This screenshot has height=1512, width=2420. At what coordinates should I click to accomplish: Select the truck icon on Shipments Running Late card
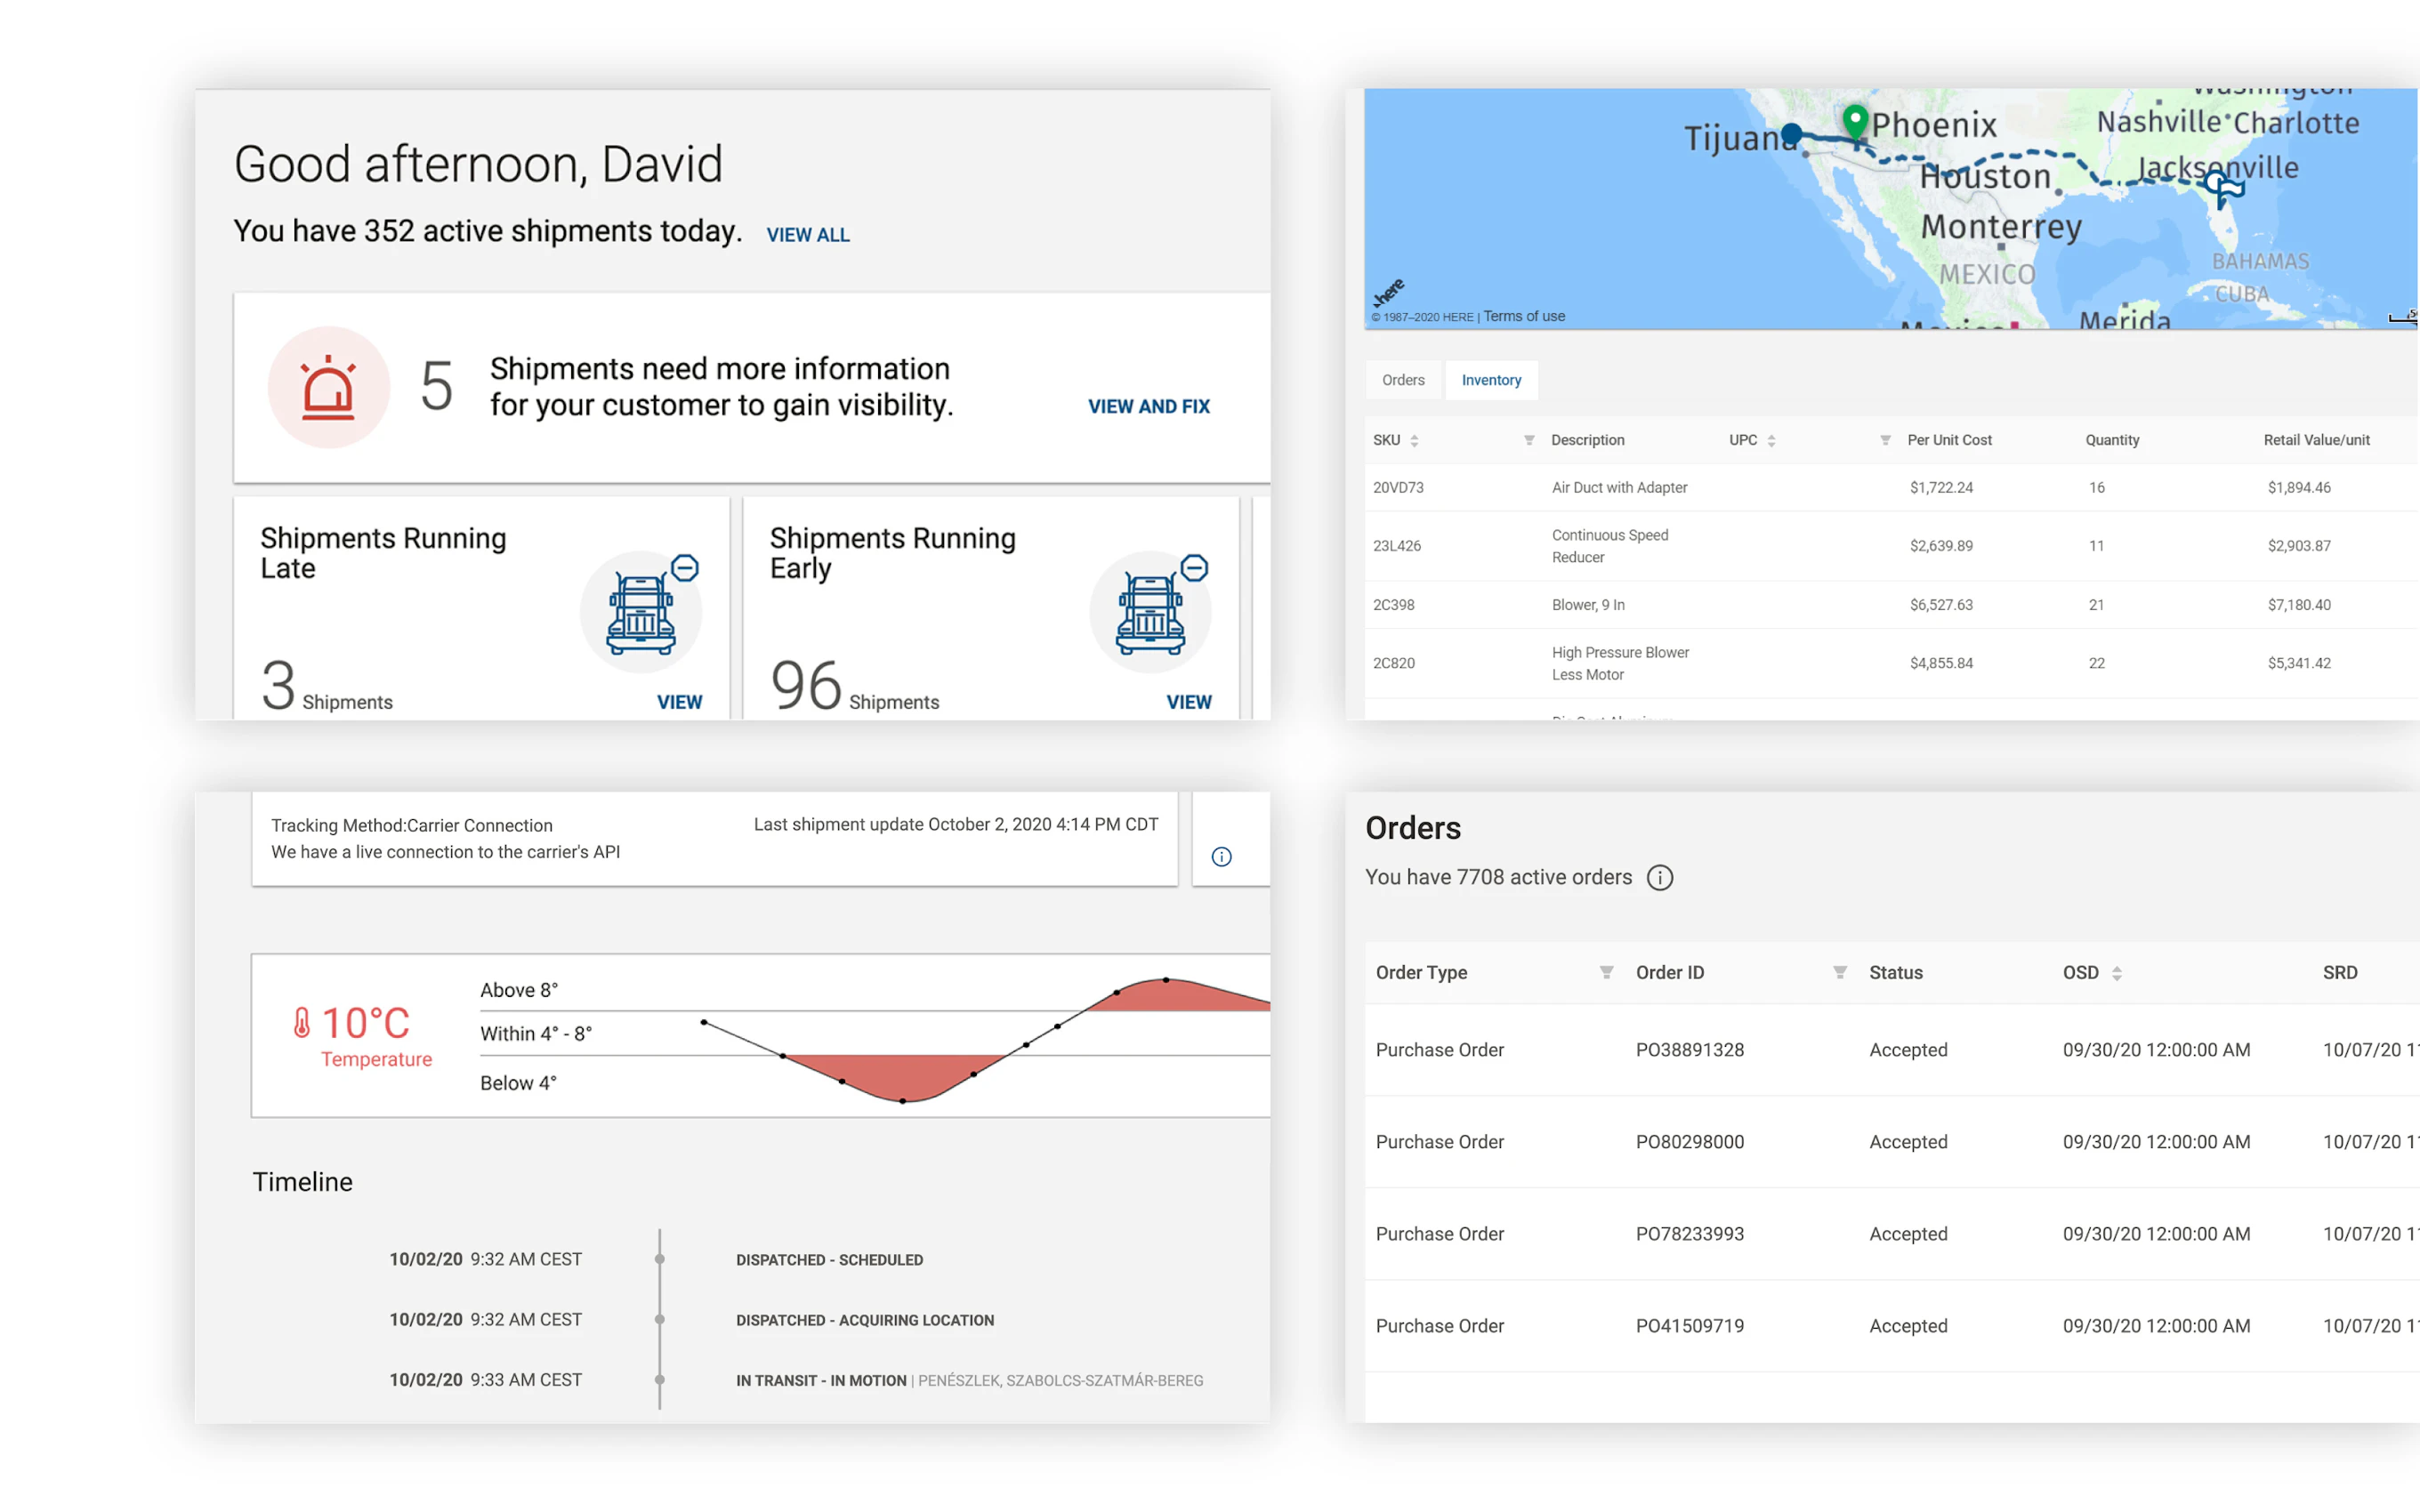click(641, 612)
